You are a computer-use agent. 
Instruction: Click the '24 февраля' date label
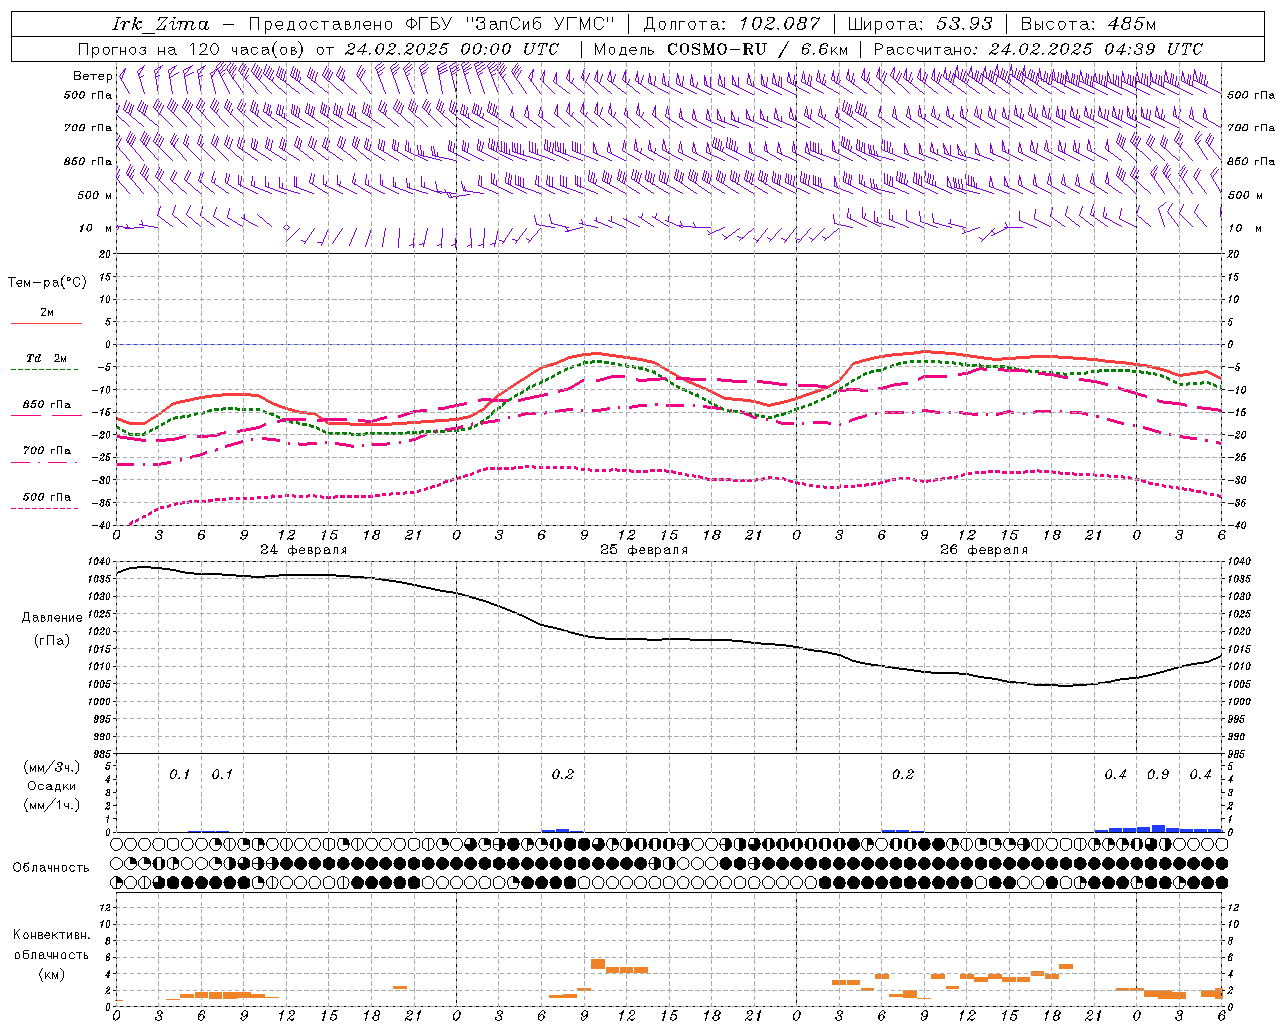304,550
